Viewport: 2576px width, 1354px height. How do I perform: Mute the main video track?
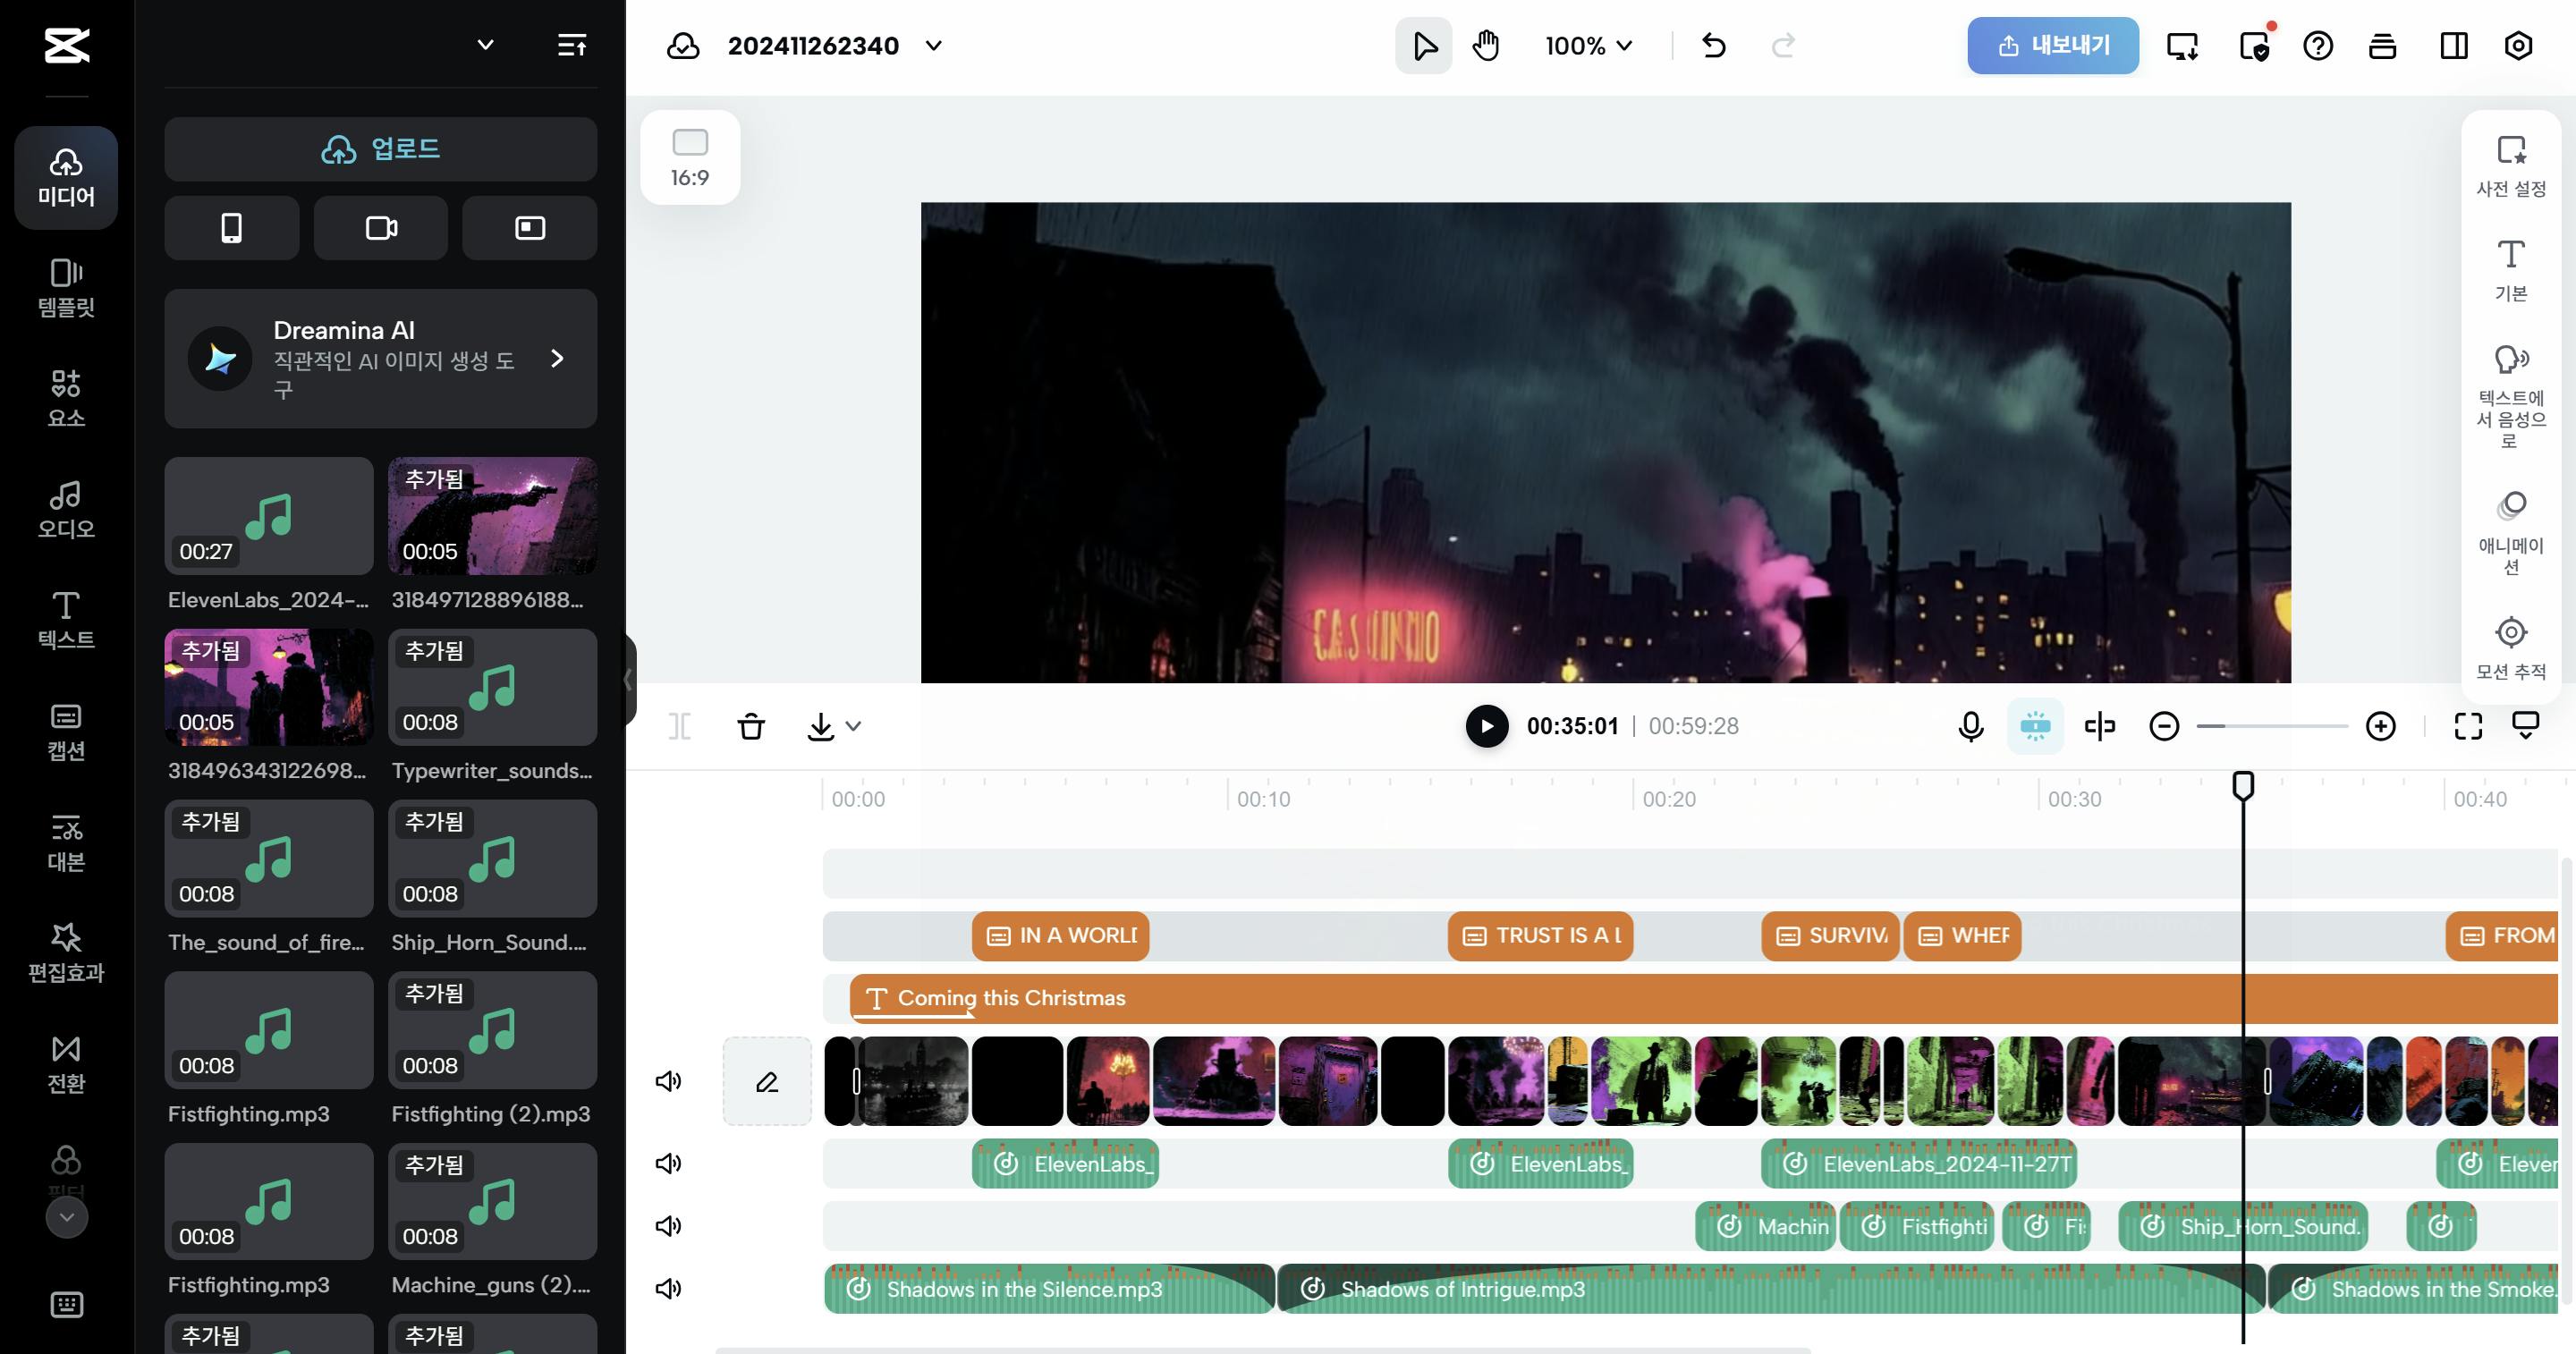[x=668, y=1081]
